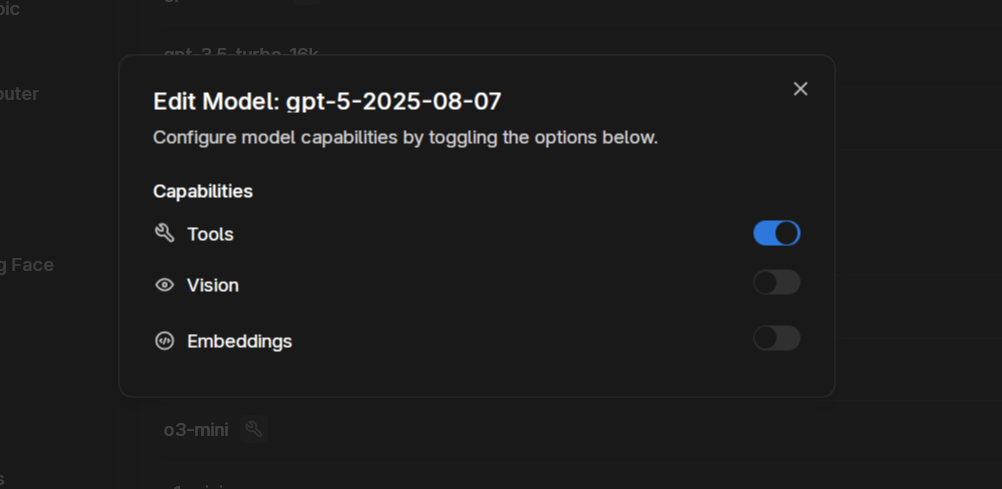Click the Edit Model dialog title
This screenshot has height=489, width=1002.
(x=216, y=101)
